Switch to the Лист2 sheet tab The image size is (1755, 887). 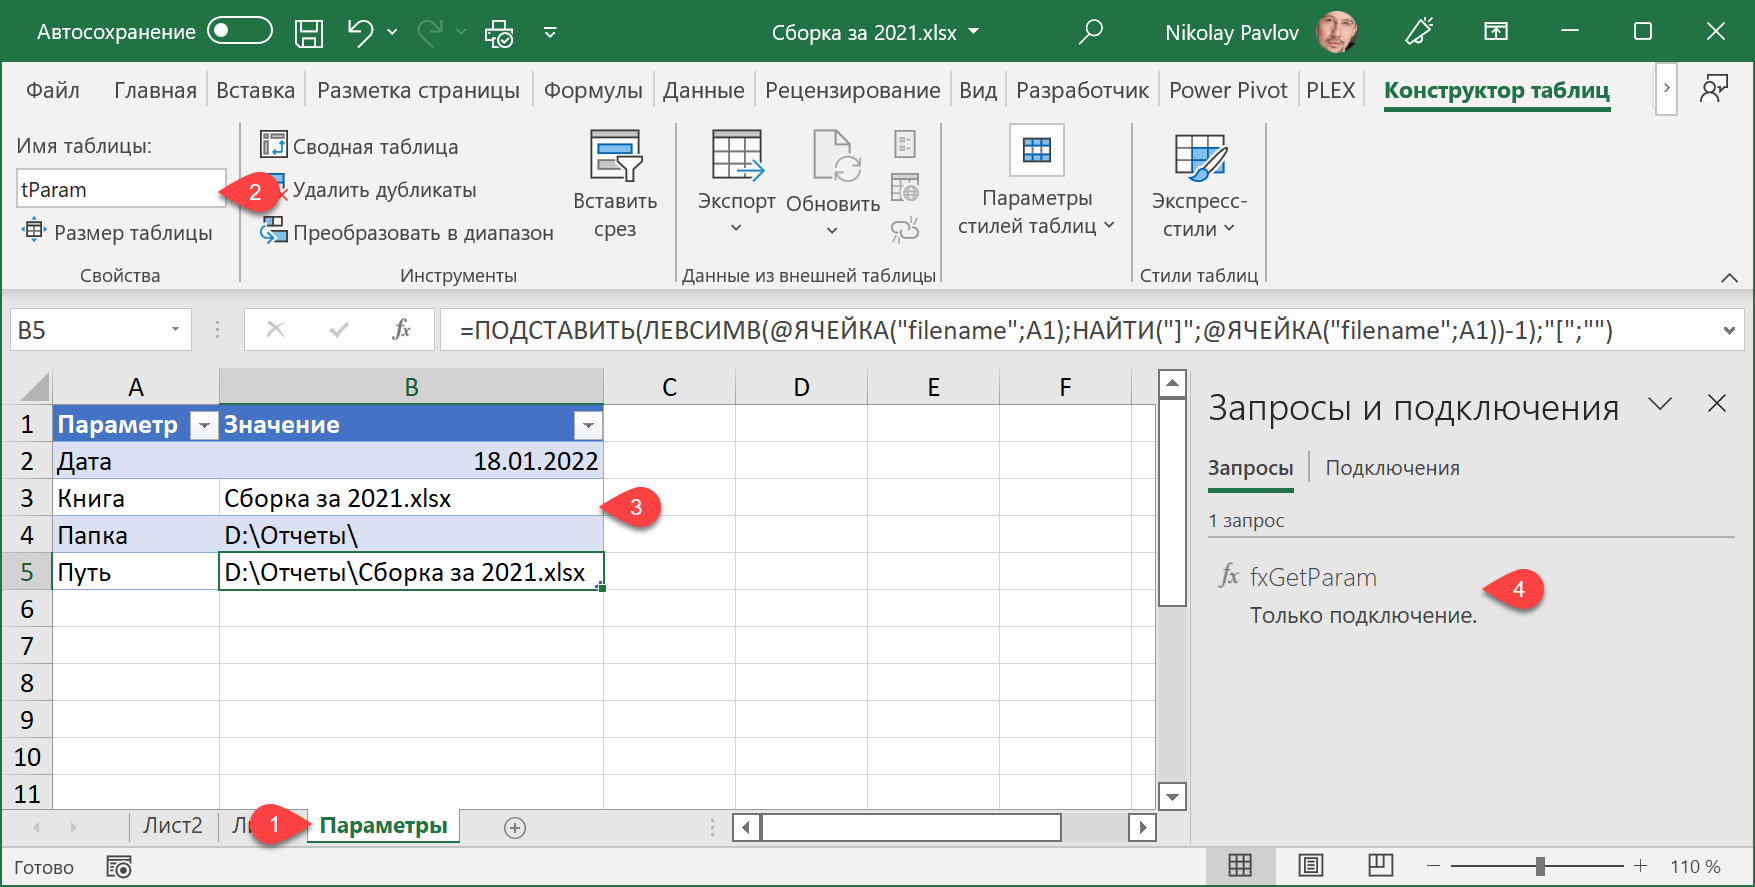point(172,826)
